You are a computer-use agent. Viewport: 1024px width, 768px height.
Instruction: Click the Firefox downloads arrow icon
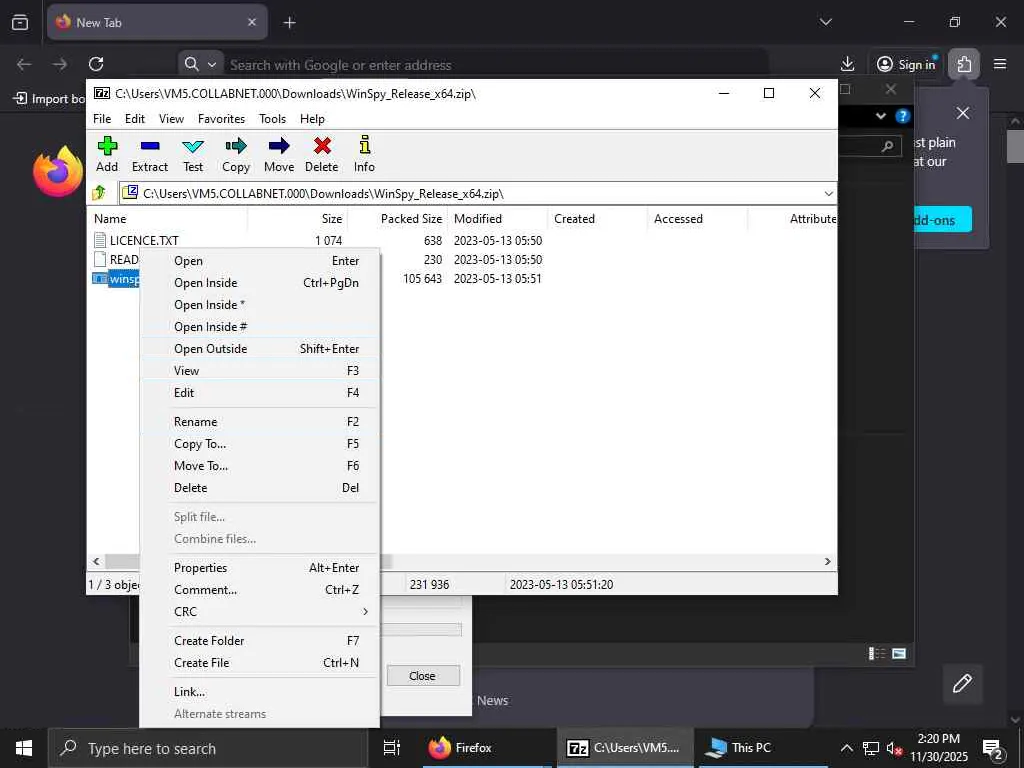click(847, 64)
